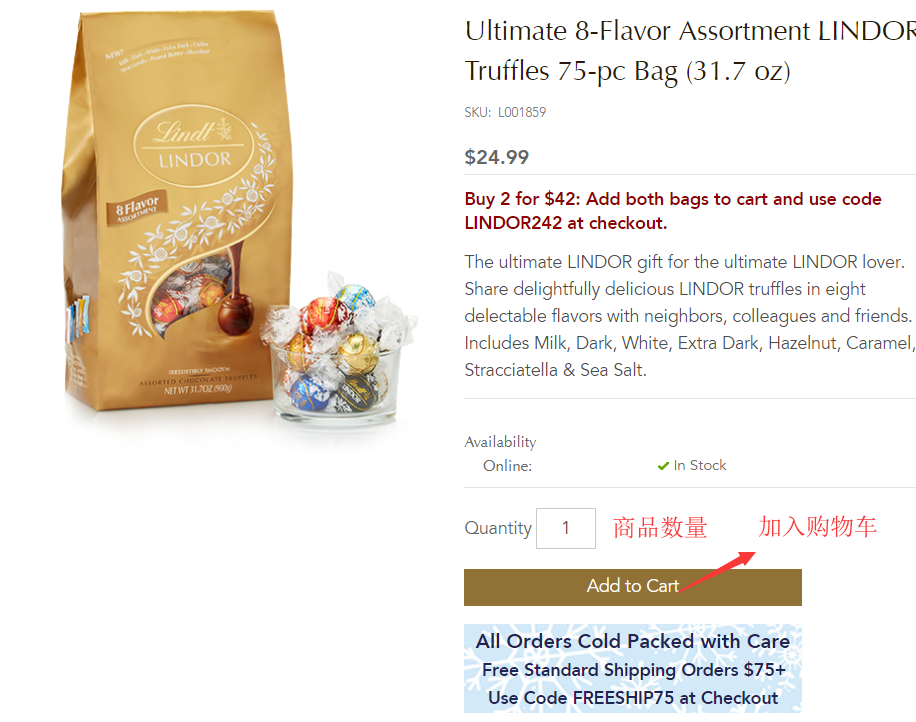
Task: Click the 8 Flavor Assortment label on bag
Action: point(137,209)
